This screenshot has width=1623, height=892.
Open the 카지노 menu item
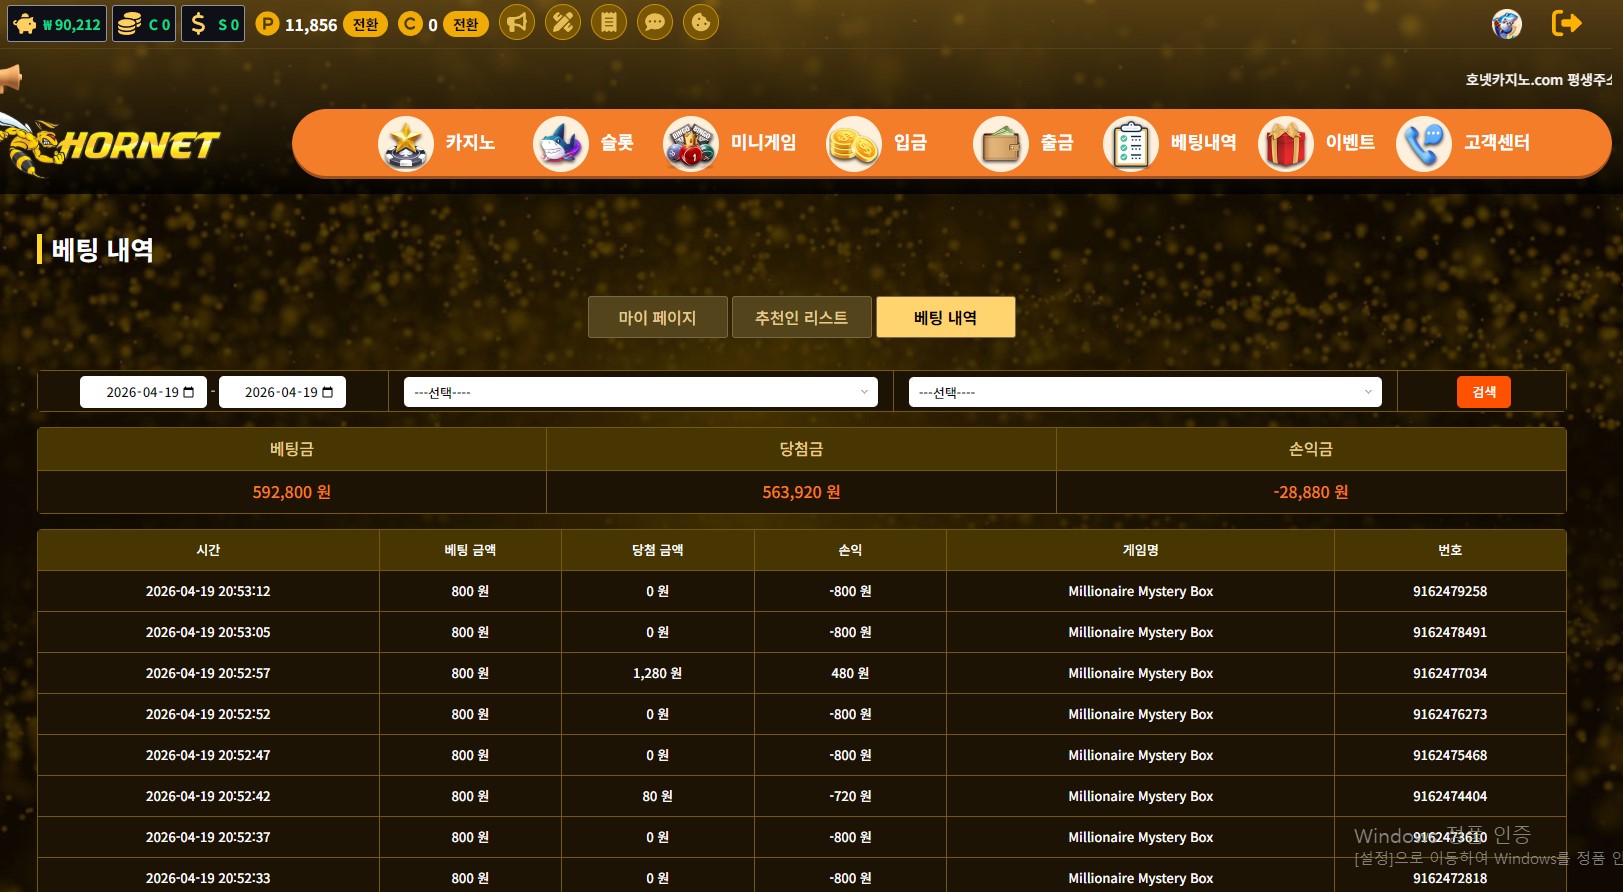point(437,143)
